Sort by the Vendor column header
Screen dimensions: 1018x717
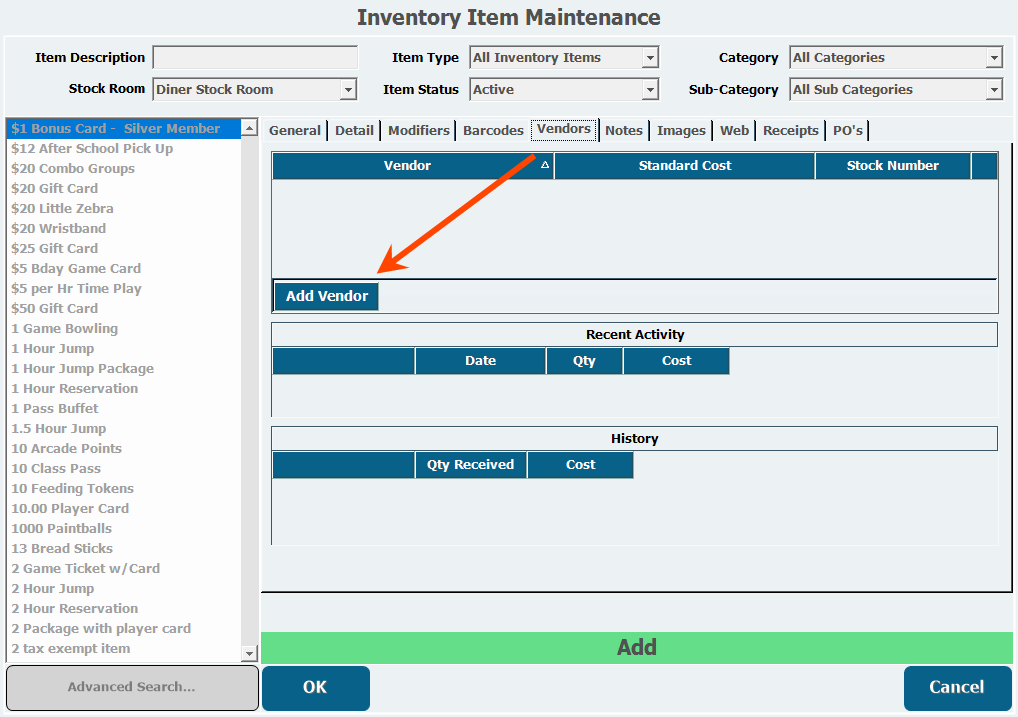point(408,166)
